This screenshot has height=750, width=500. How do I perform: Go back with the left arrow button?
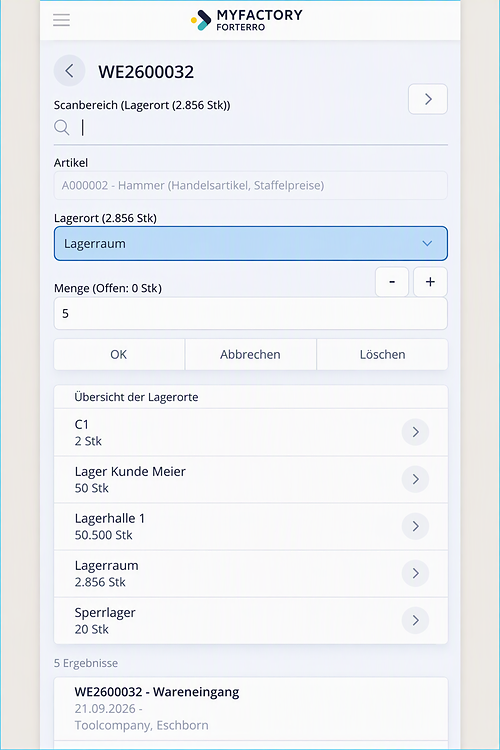(x=69, y=71)
